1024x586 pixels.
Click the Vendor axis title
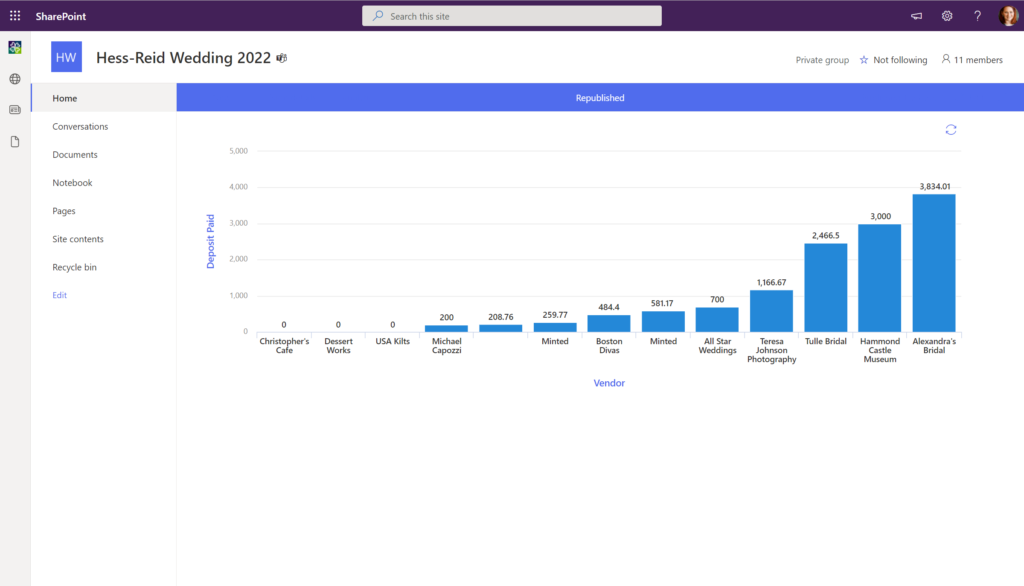coord(609,383)
